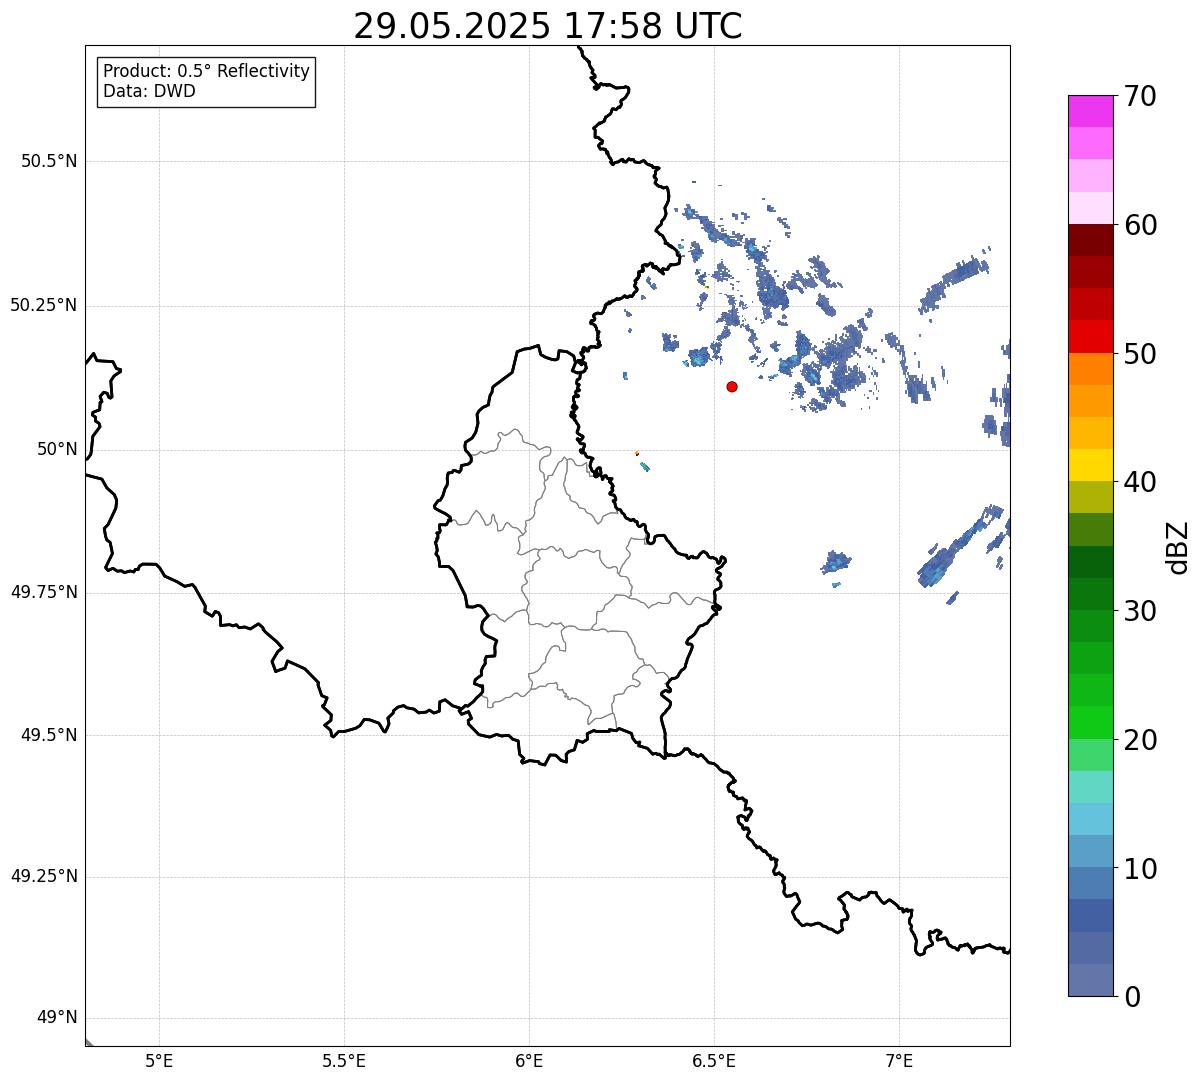Click the 50 colorbar tick value
The image size is (1202, 1081).
[x=1140, y=354]
